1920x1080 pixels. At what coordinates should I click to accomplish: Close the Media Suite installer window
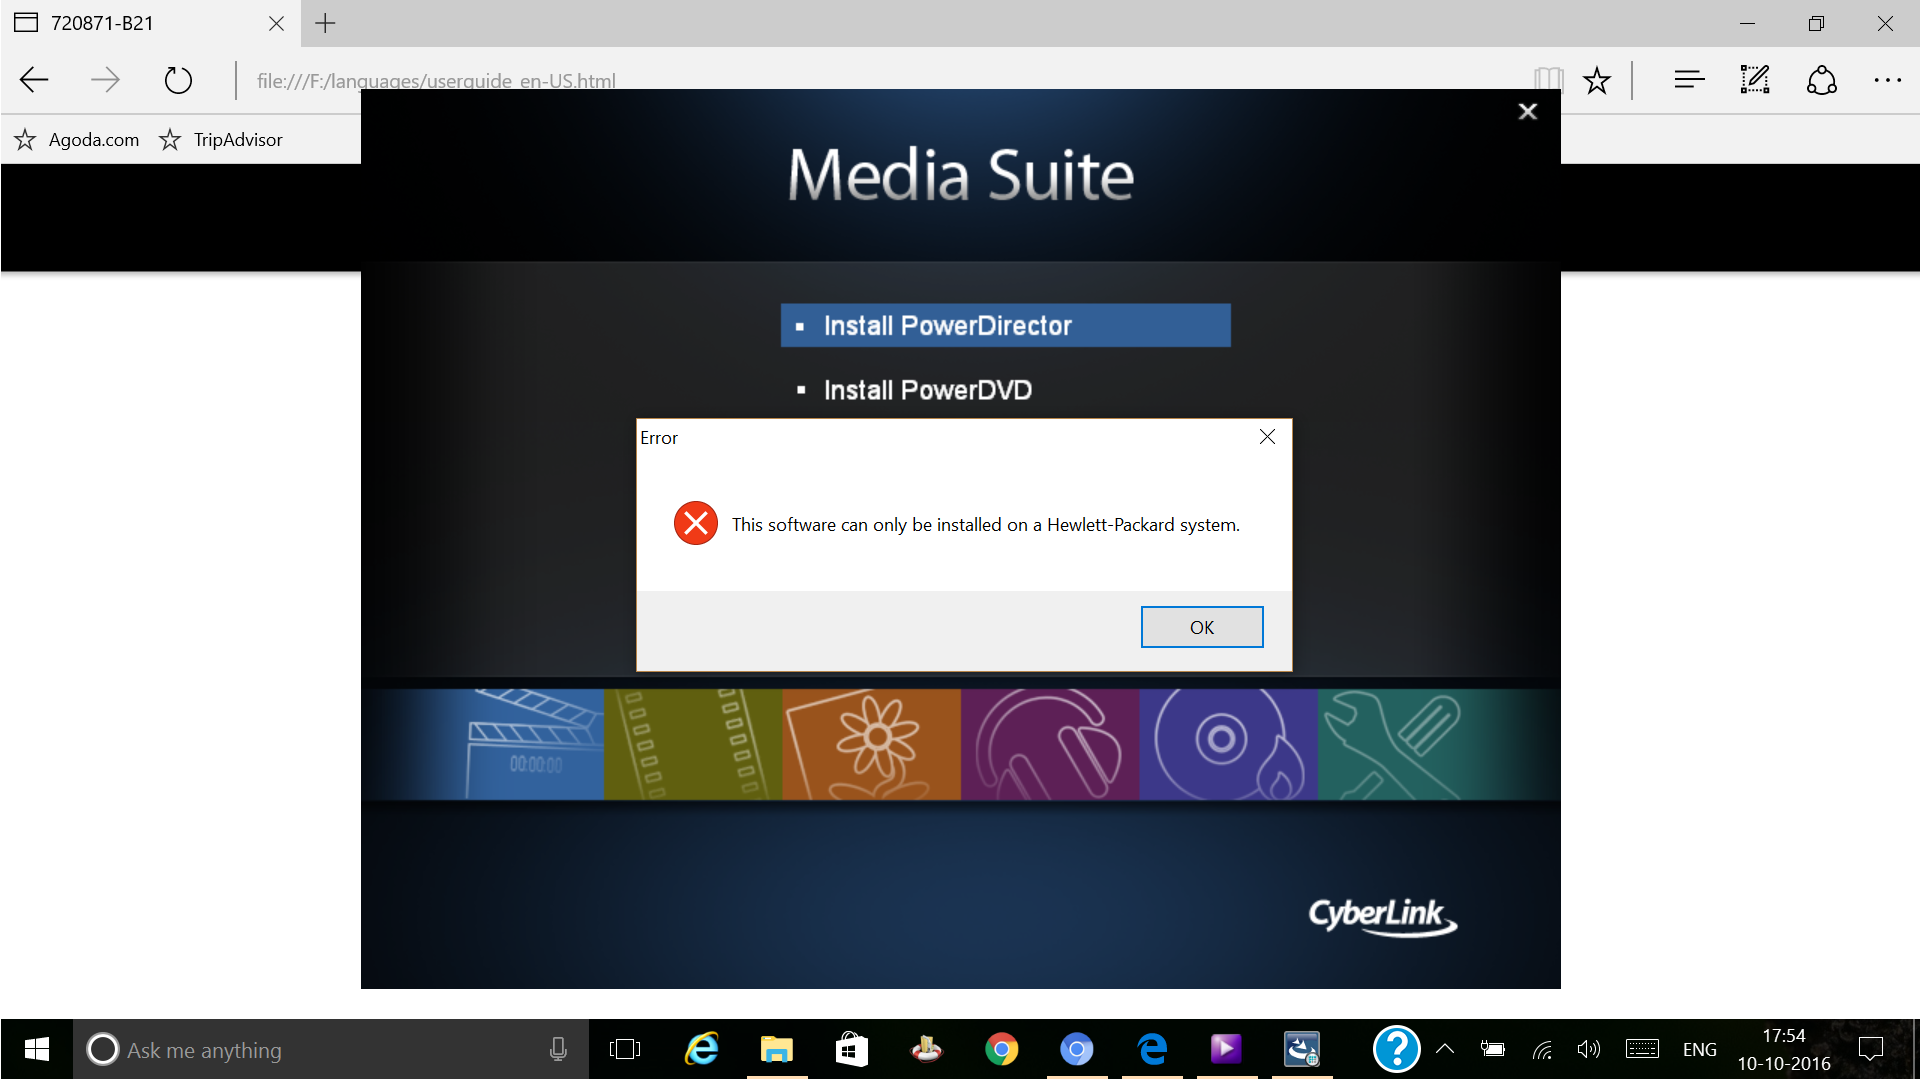click(x=1527, y=111)
